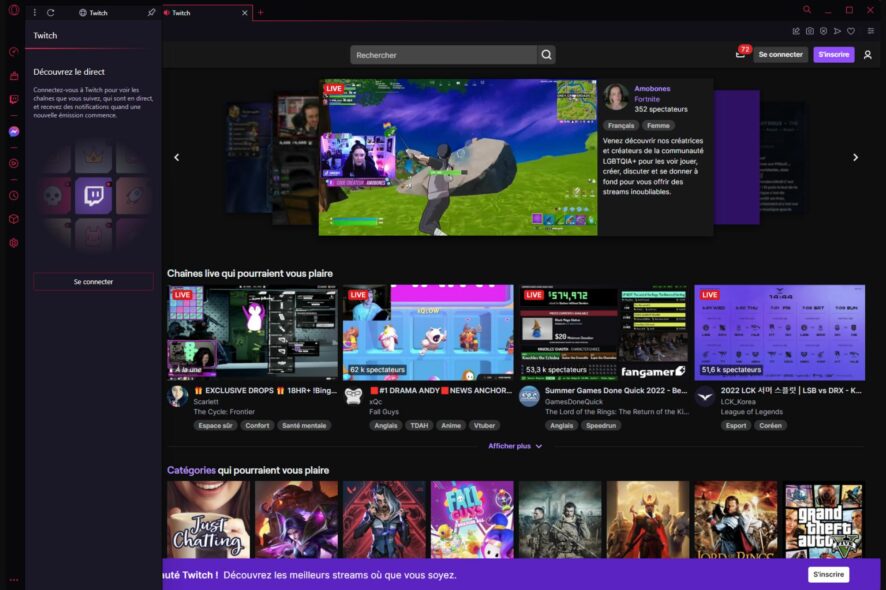This screenshot has height=590, width=886.
Task: Submit search with Twitch magnifier button
Action: (546, 55)
